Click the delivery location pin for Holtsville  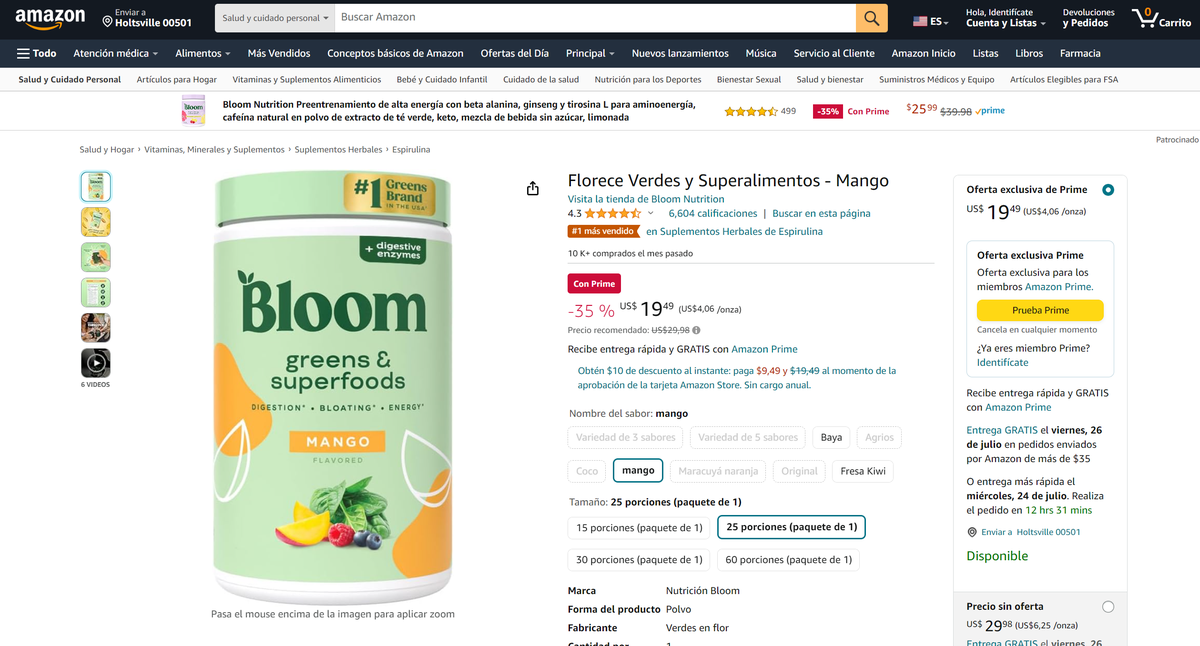107,21
